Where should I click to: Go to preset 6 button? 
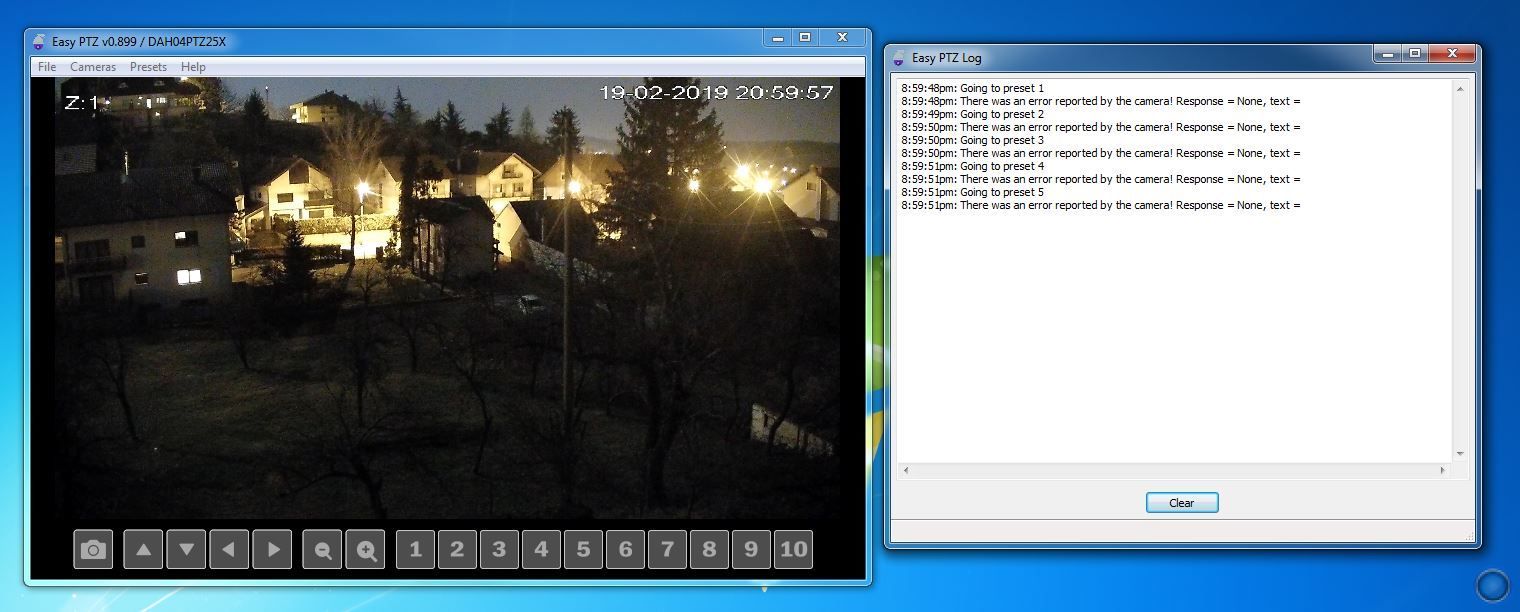pyautogui.click(x=625, y=550)
